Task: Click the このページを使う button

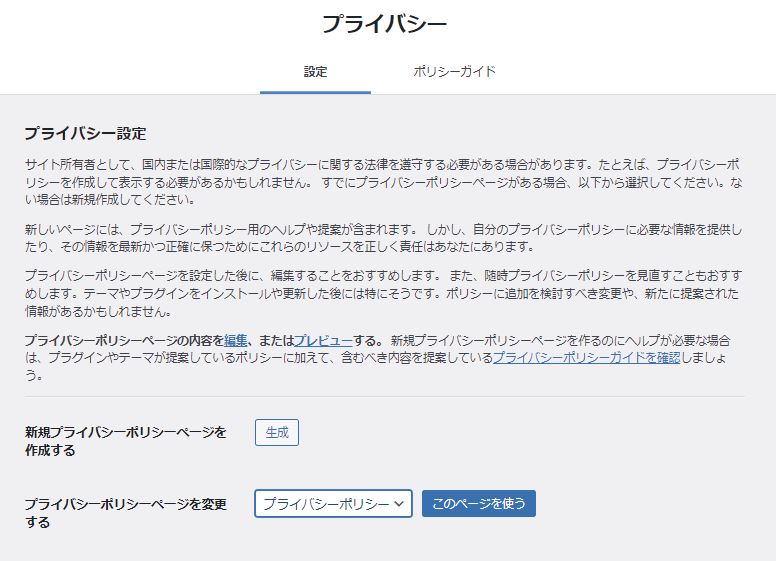Action: [479, 504]
